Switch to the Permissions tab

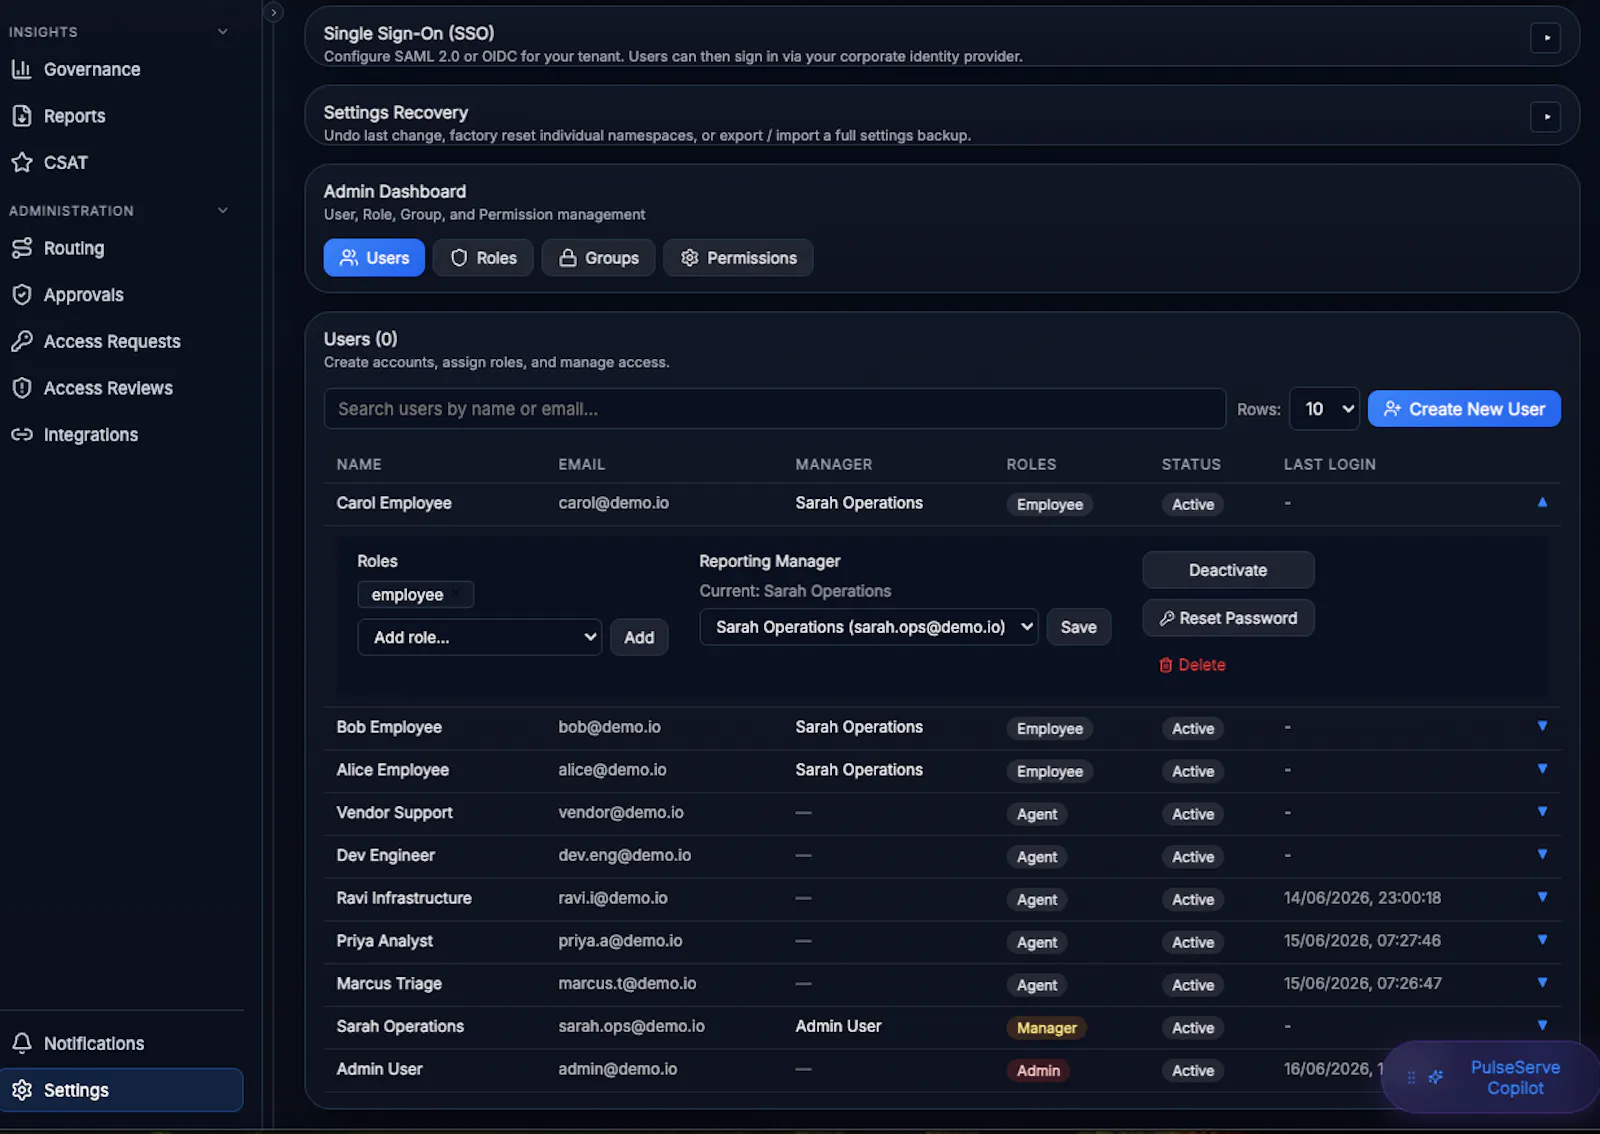[x=738, y=258]
